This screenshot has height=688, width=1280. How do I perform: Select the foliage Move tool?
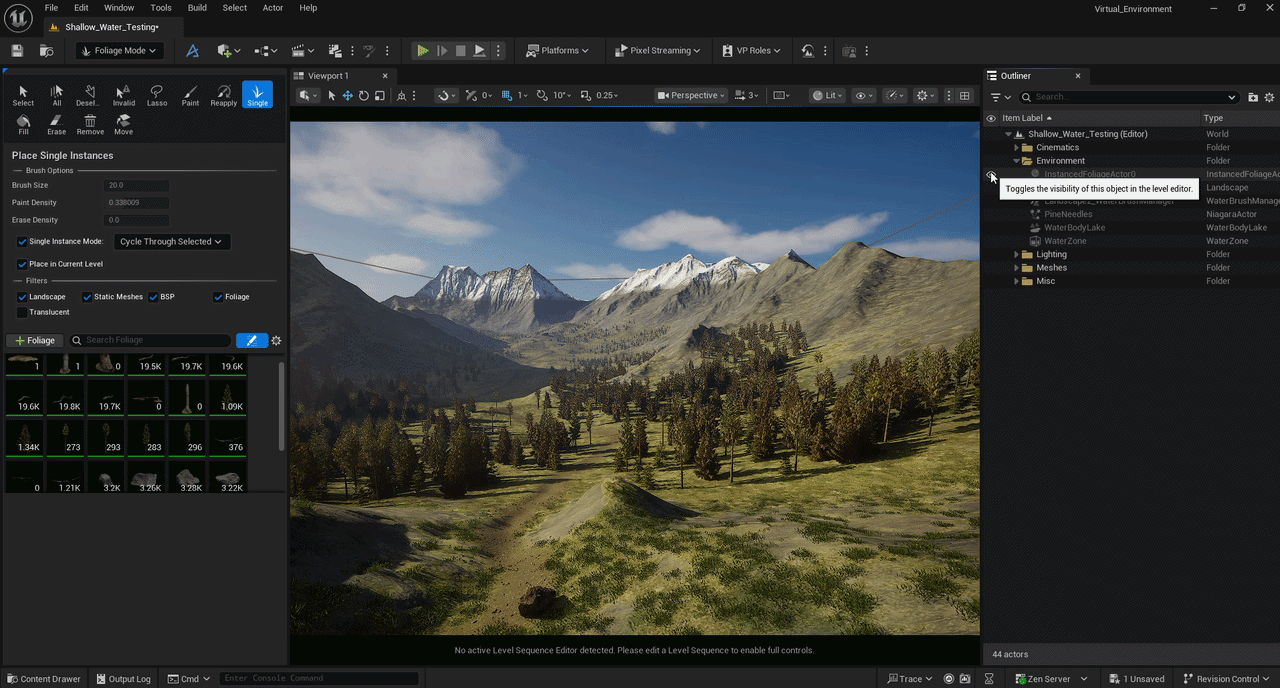[x=123, y=124]
